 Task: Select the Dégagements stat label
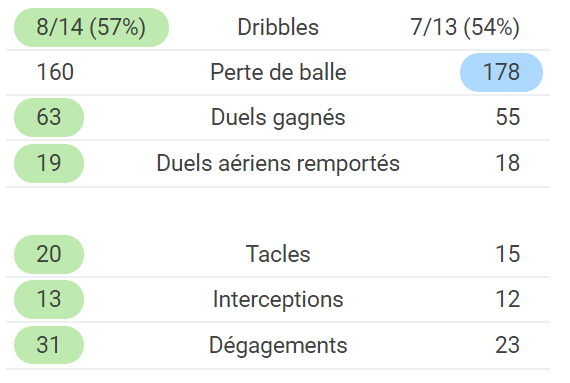click(x=278, y=345)
